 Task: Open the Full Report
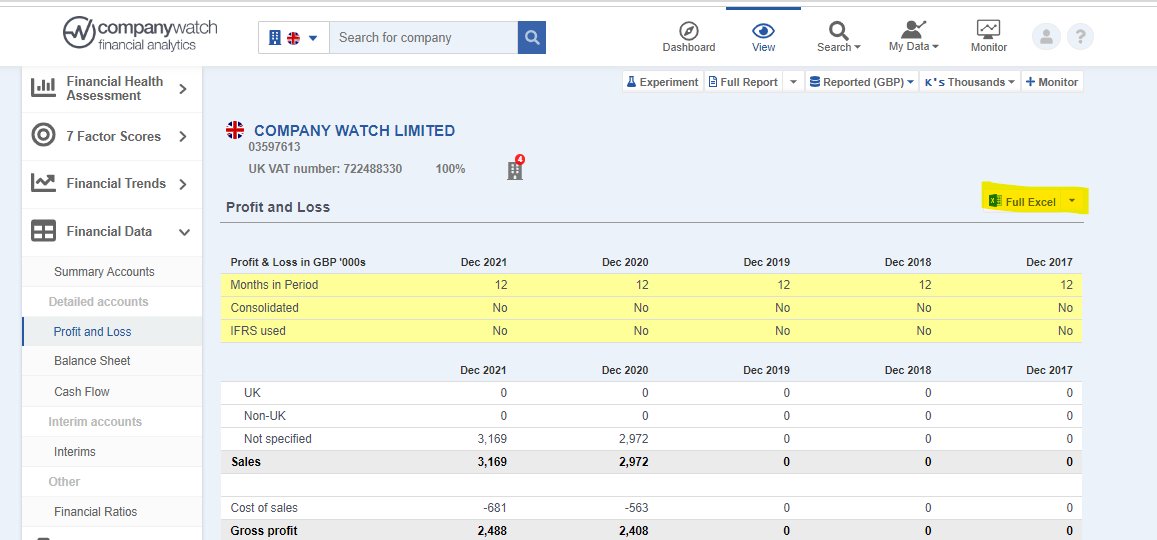(x=742, y=82)
